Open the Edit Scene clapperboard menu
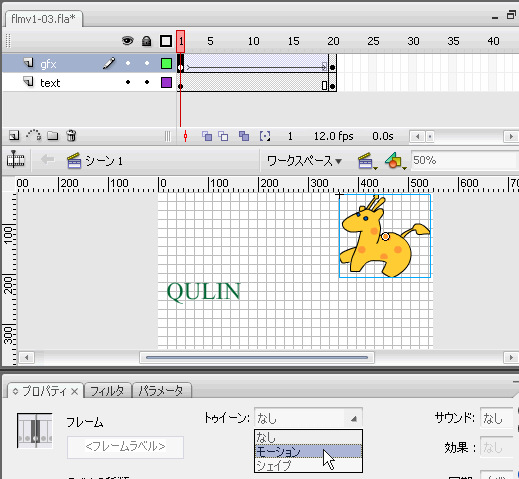The image size is (519, 479). [367, 161]
